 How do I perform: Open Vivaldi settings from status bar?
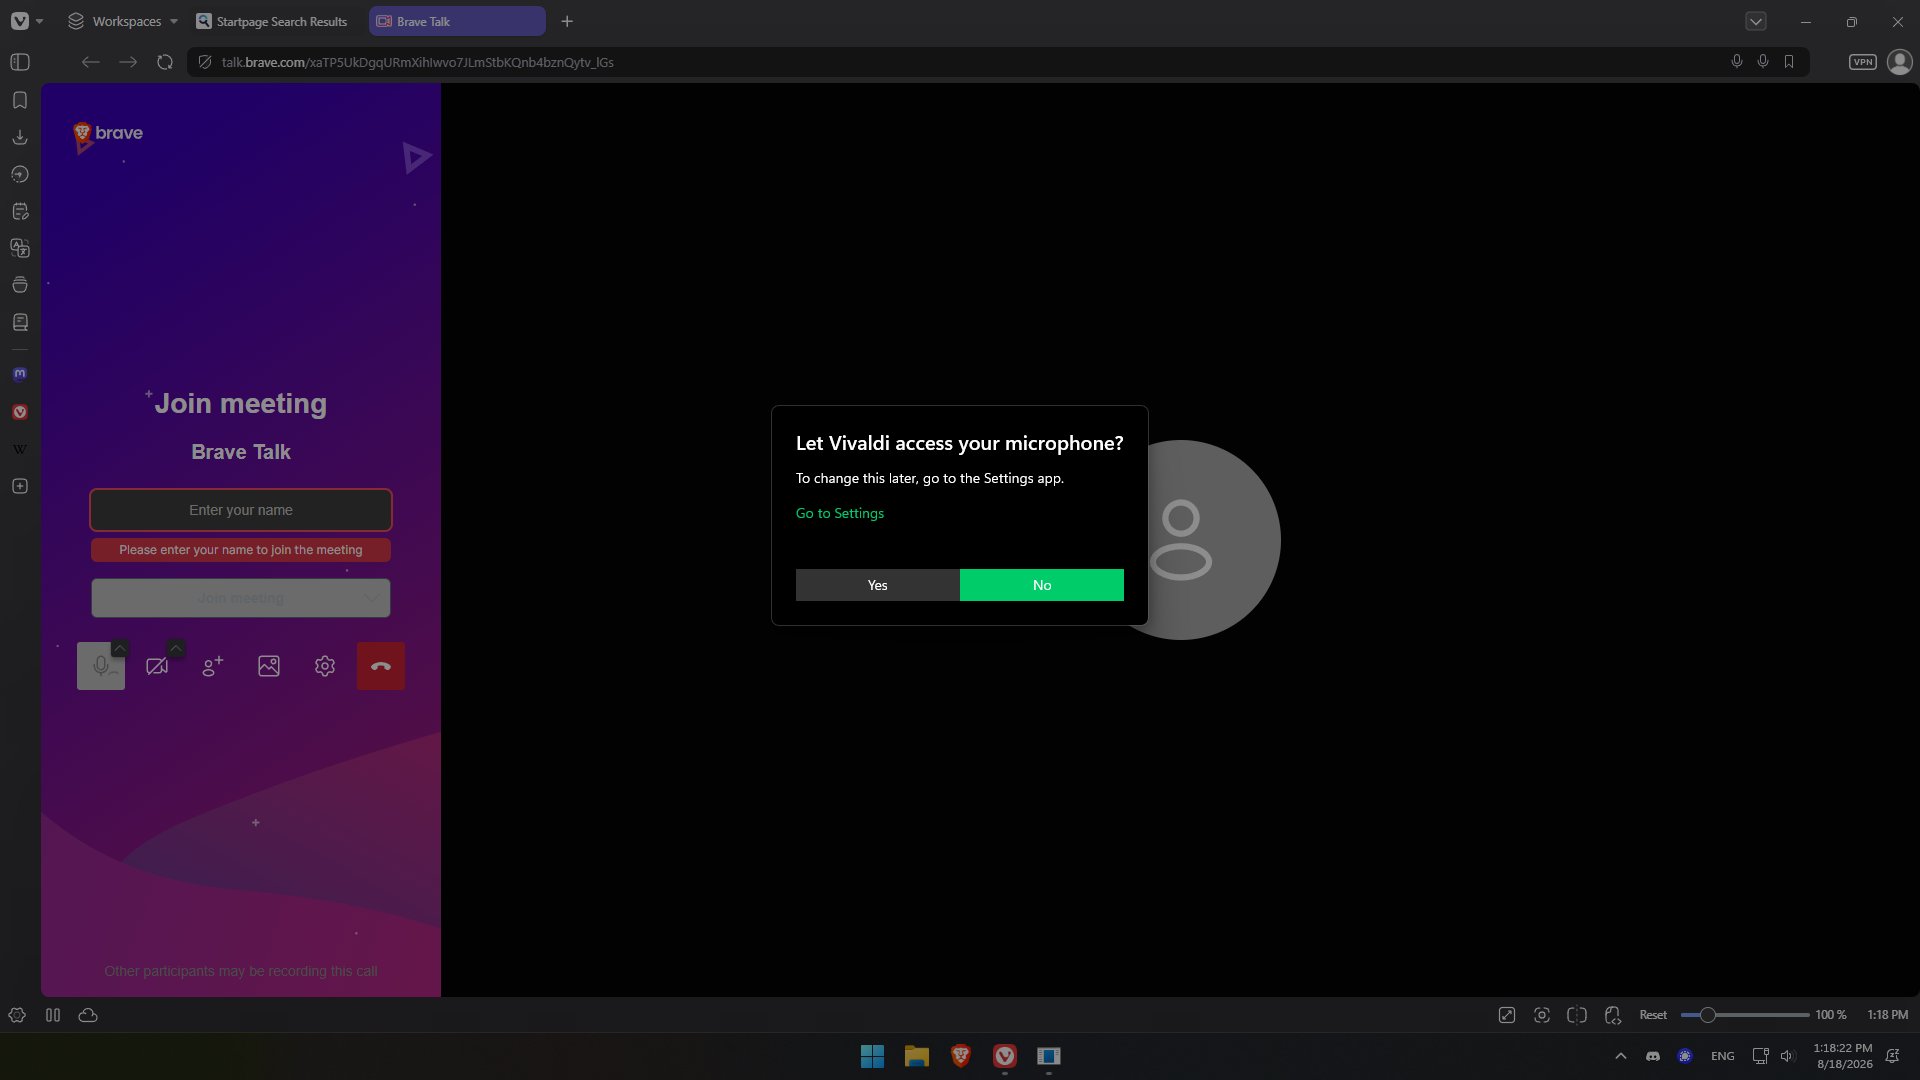pos(17,1015)
